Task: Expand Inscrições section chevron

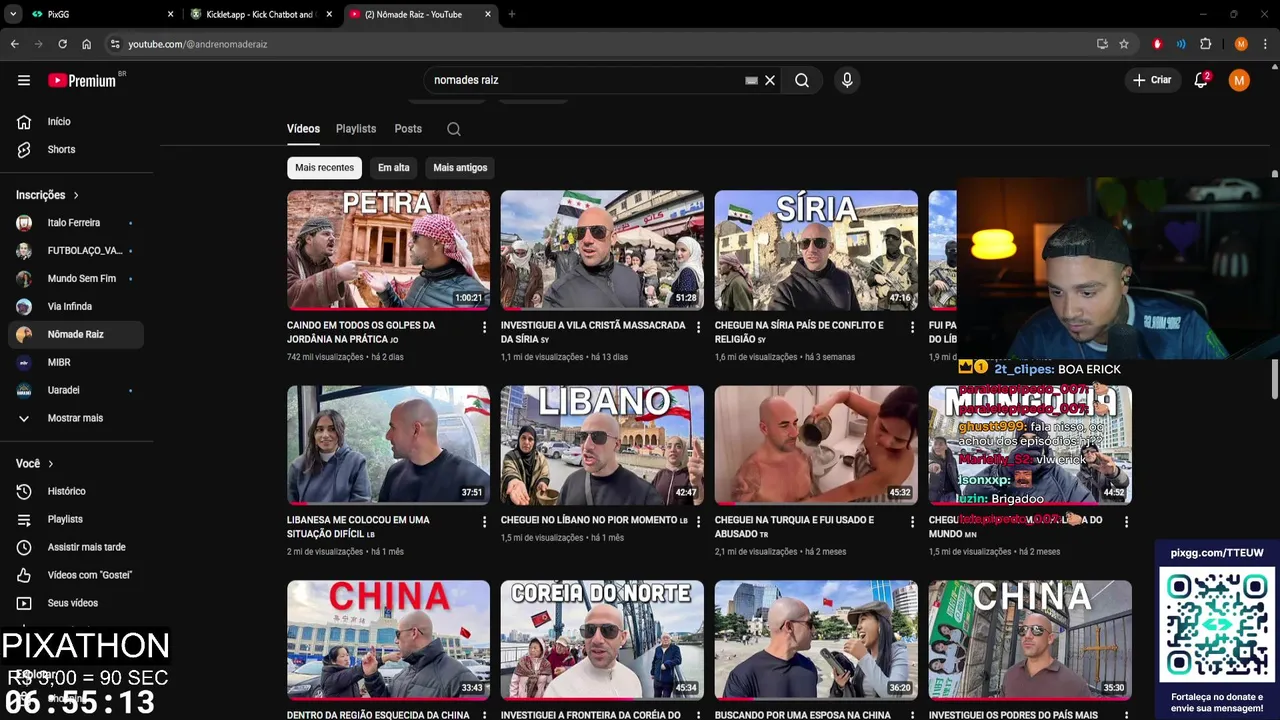Action: point(75,195)
